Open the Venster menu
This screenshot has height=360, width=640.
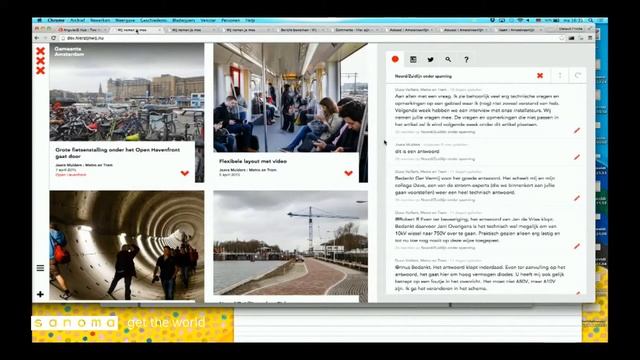pyautogui.click(x=208, y=20)
